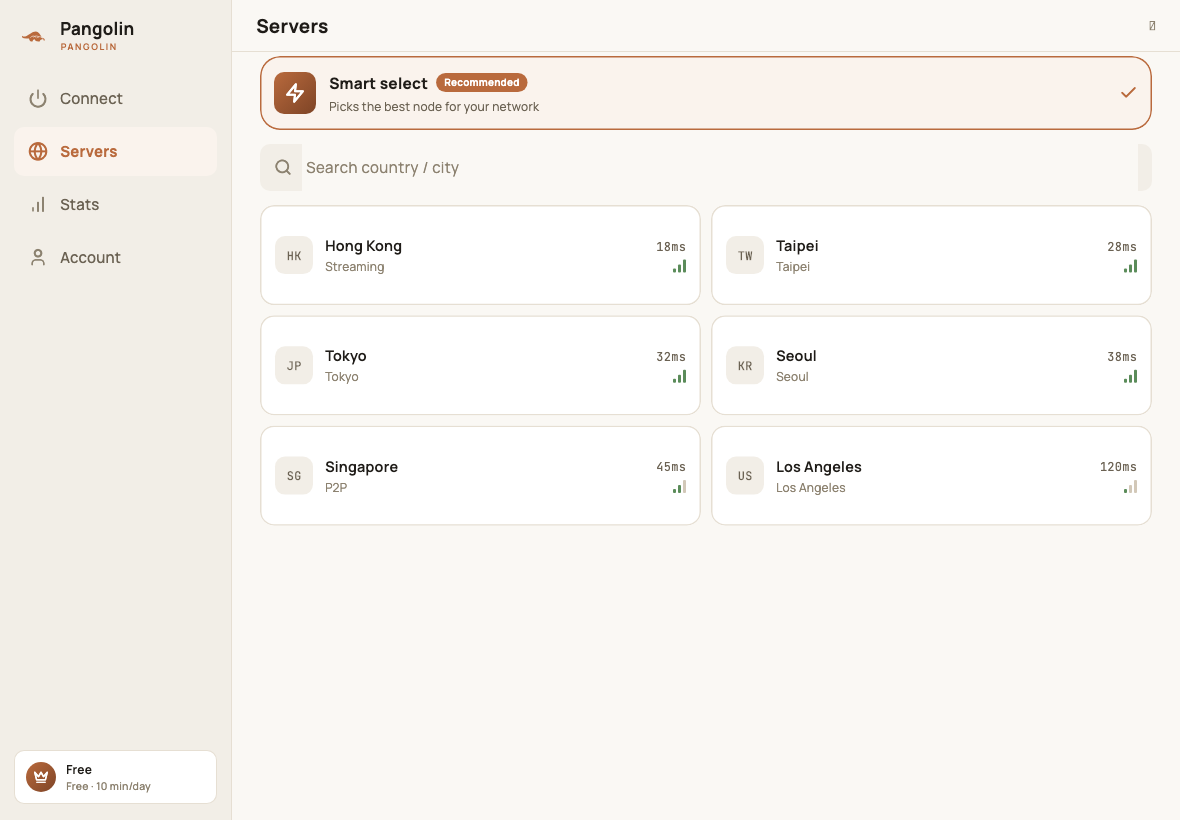
Task: Click Taipei signal strength bars
Action: [1130, 266]
